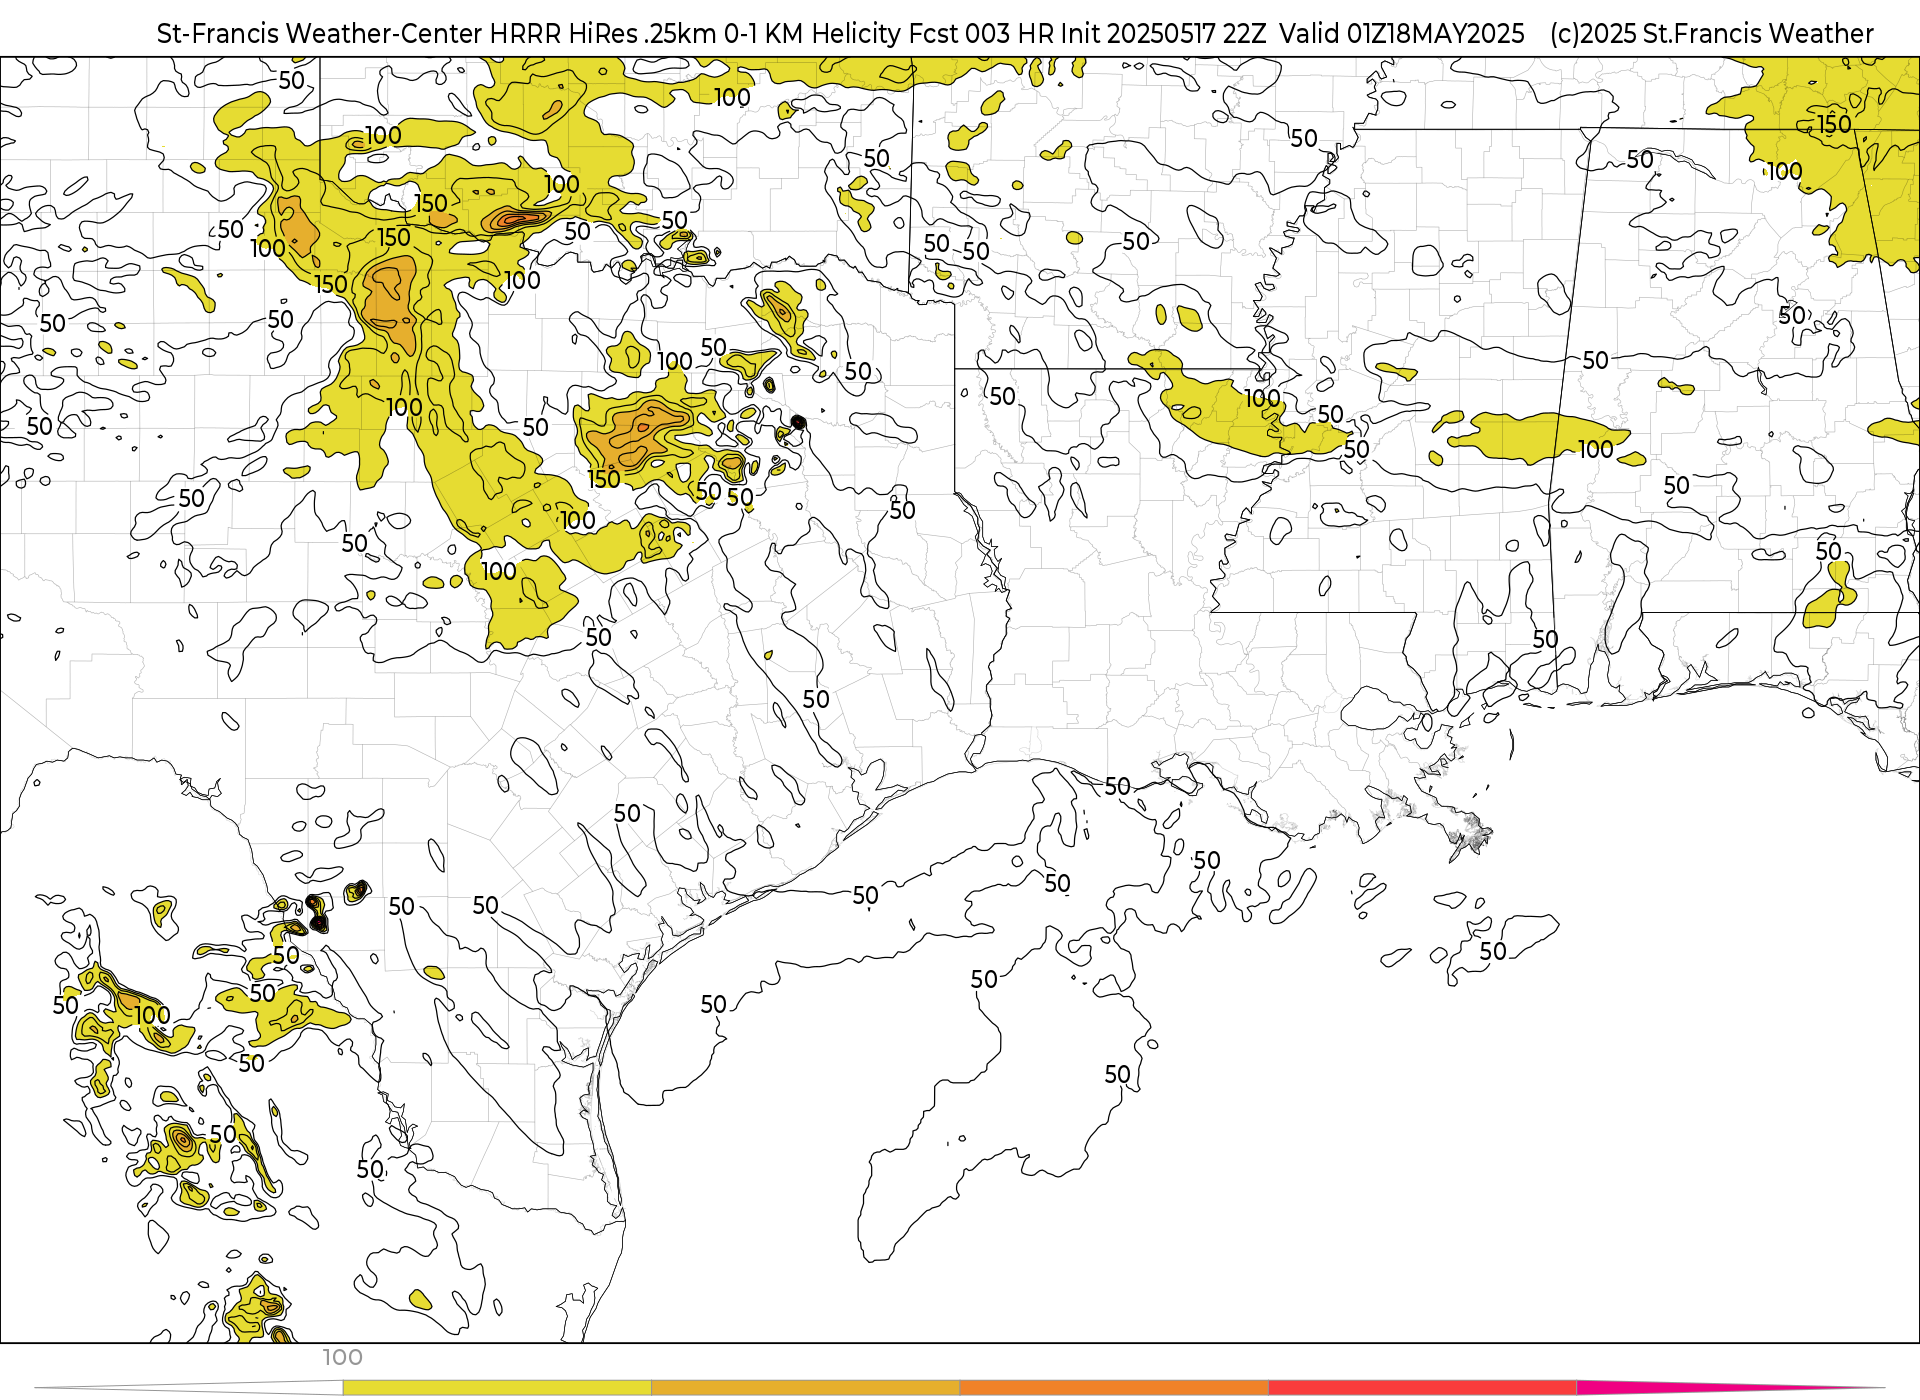Click the "HRRR HiRes .25km" model label
The width and height of the screenshot is (1920, 1400).
tap(603, 34)
